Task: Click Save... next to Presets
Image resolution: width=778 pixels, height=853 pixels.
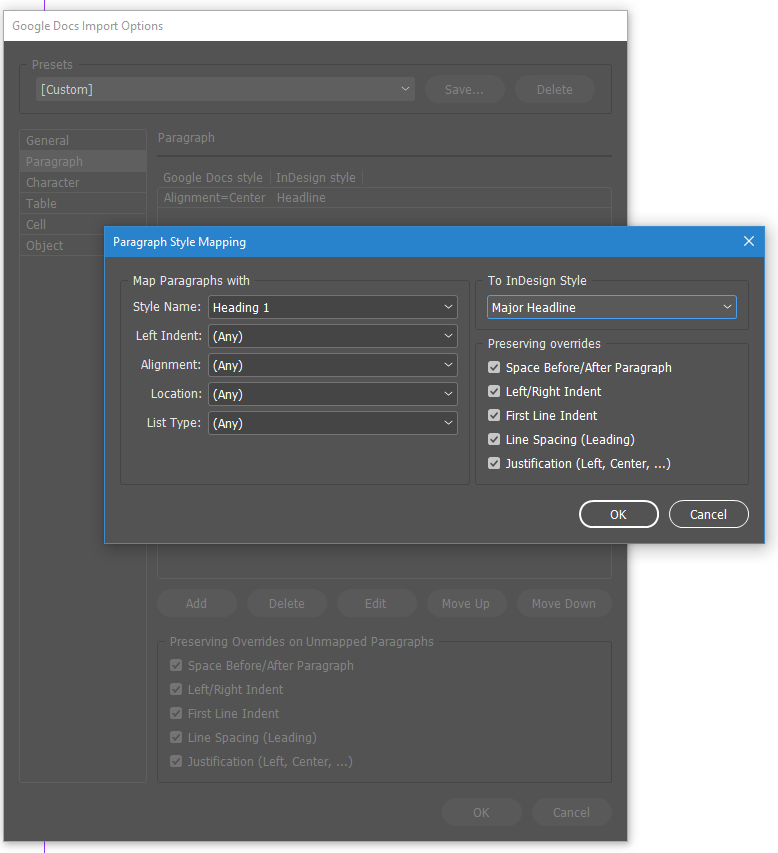Action: coord(464,89)
